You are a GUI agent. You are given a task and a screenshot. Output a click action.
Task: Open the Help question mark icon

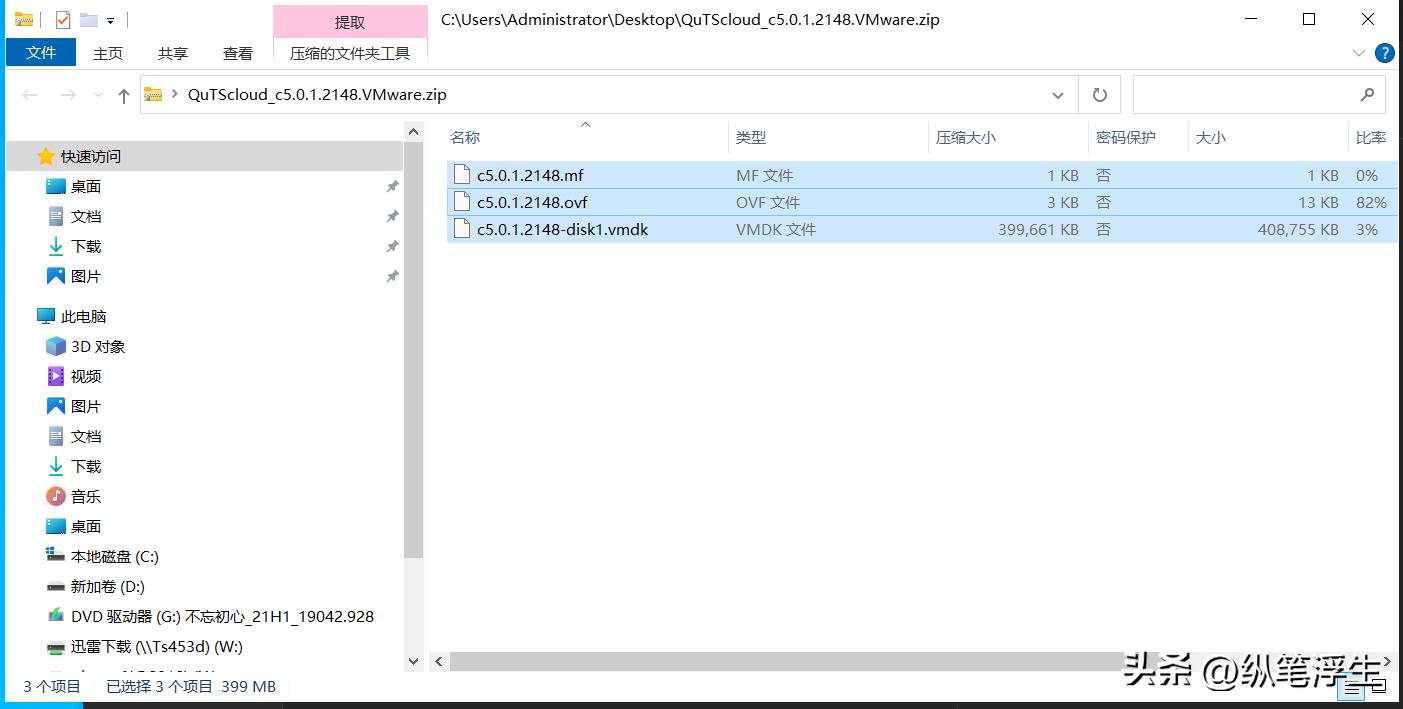[1385, 53]
